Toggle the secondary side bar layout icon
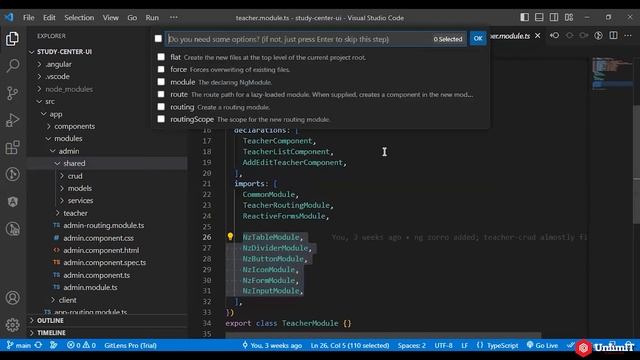This screenshot has width=640, height=360. 554,18
